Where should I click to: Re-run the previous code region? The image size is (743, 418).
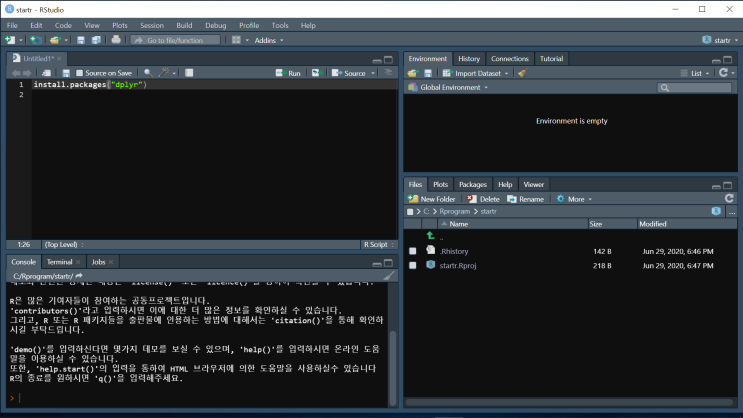click(317, 73)
